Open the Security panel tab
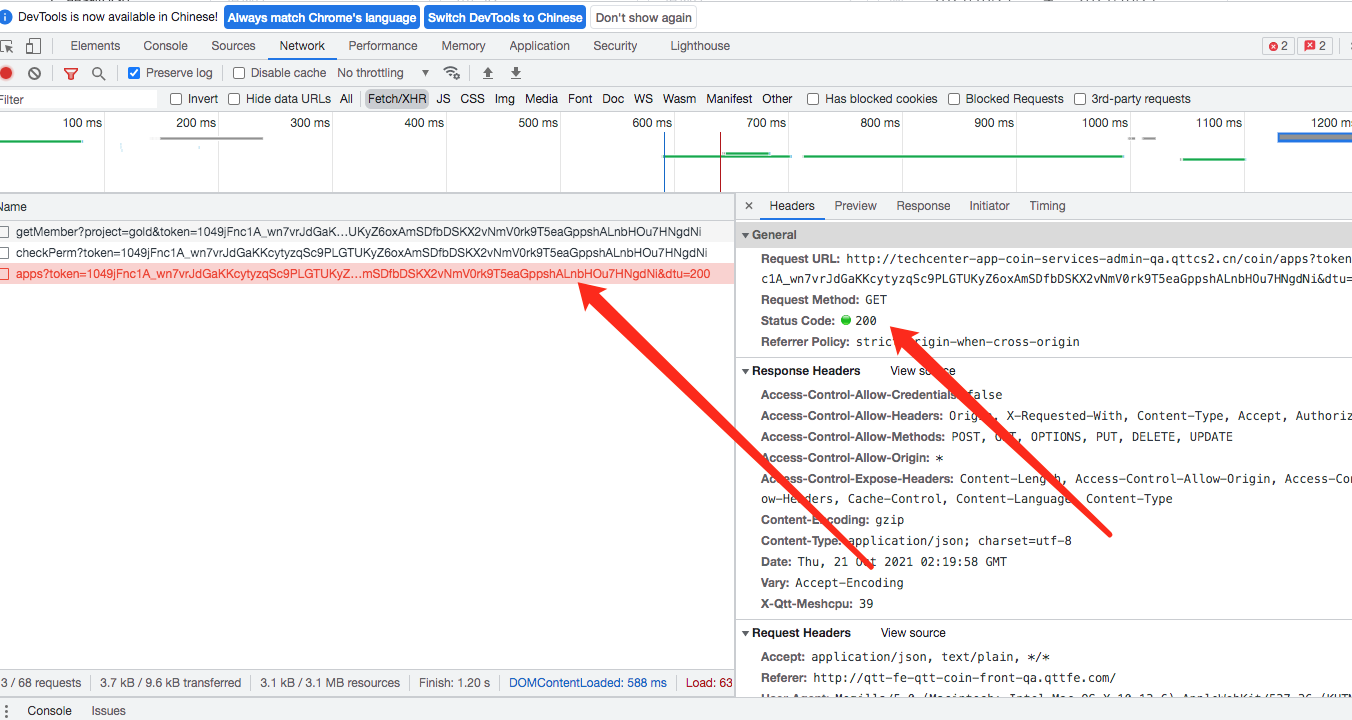 click(x=615, y=46)
